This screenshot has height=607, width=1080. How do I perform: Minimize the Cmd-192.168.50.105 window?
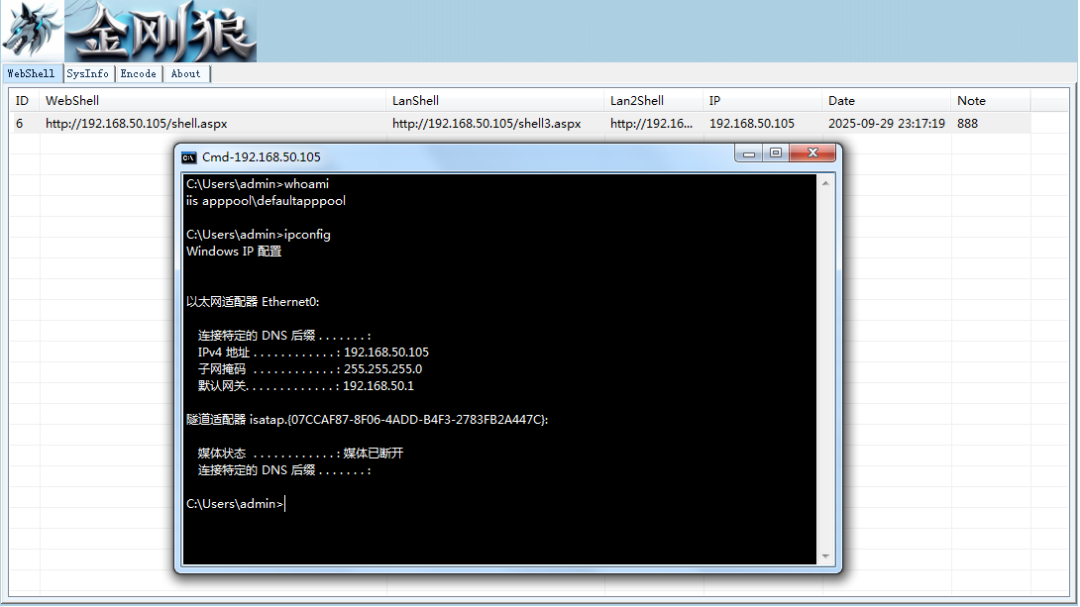[x=749, y=153]
